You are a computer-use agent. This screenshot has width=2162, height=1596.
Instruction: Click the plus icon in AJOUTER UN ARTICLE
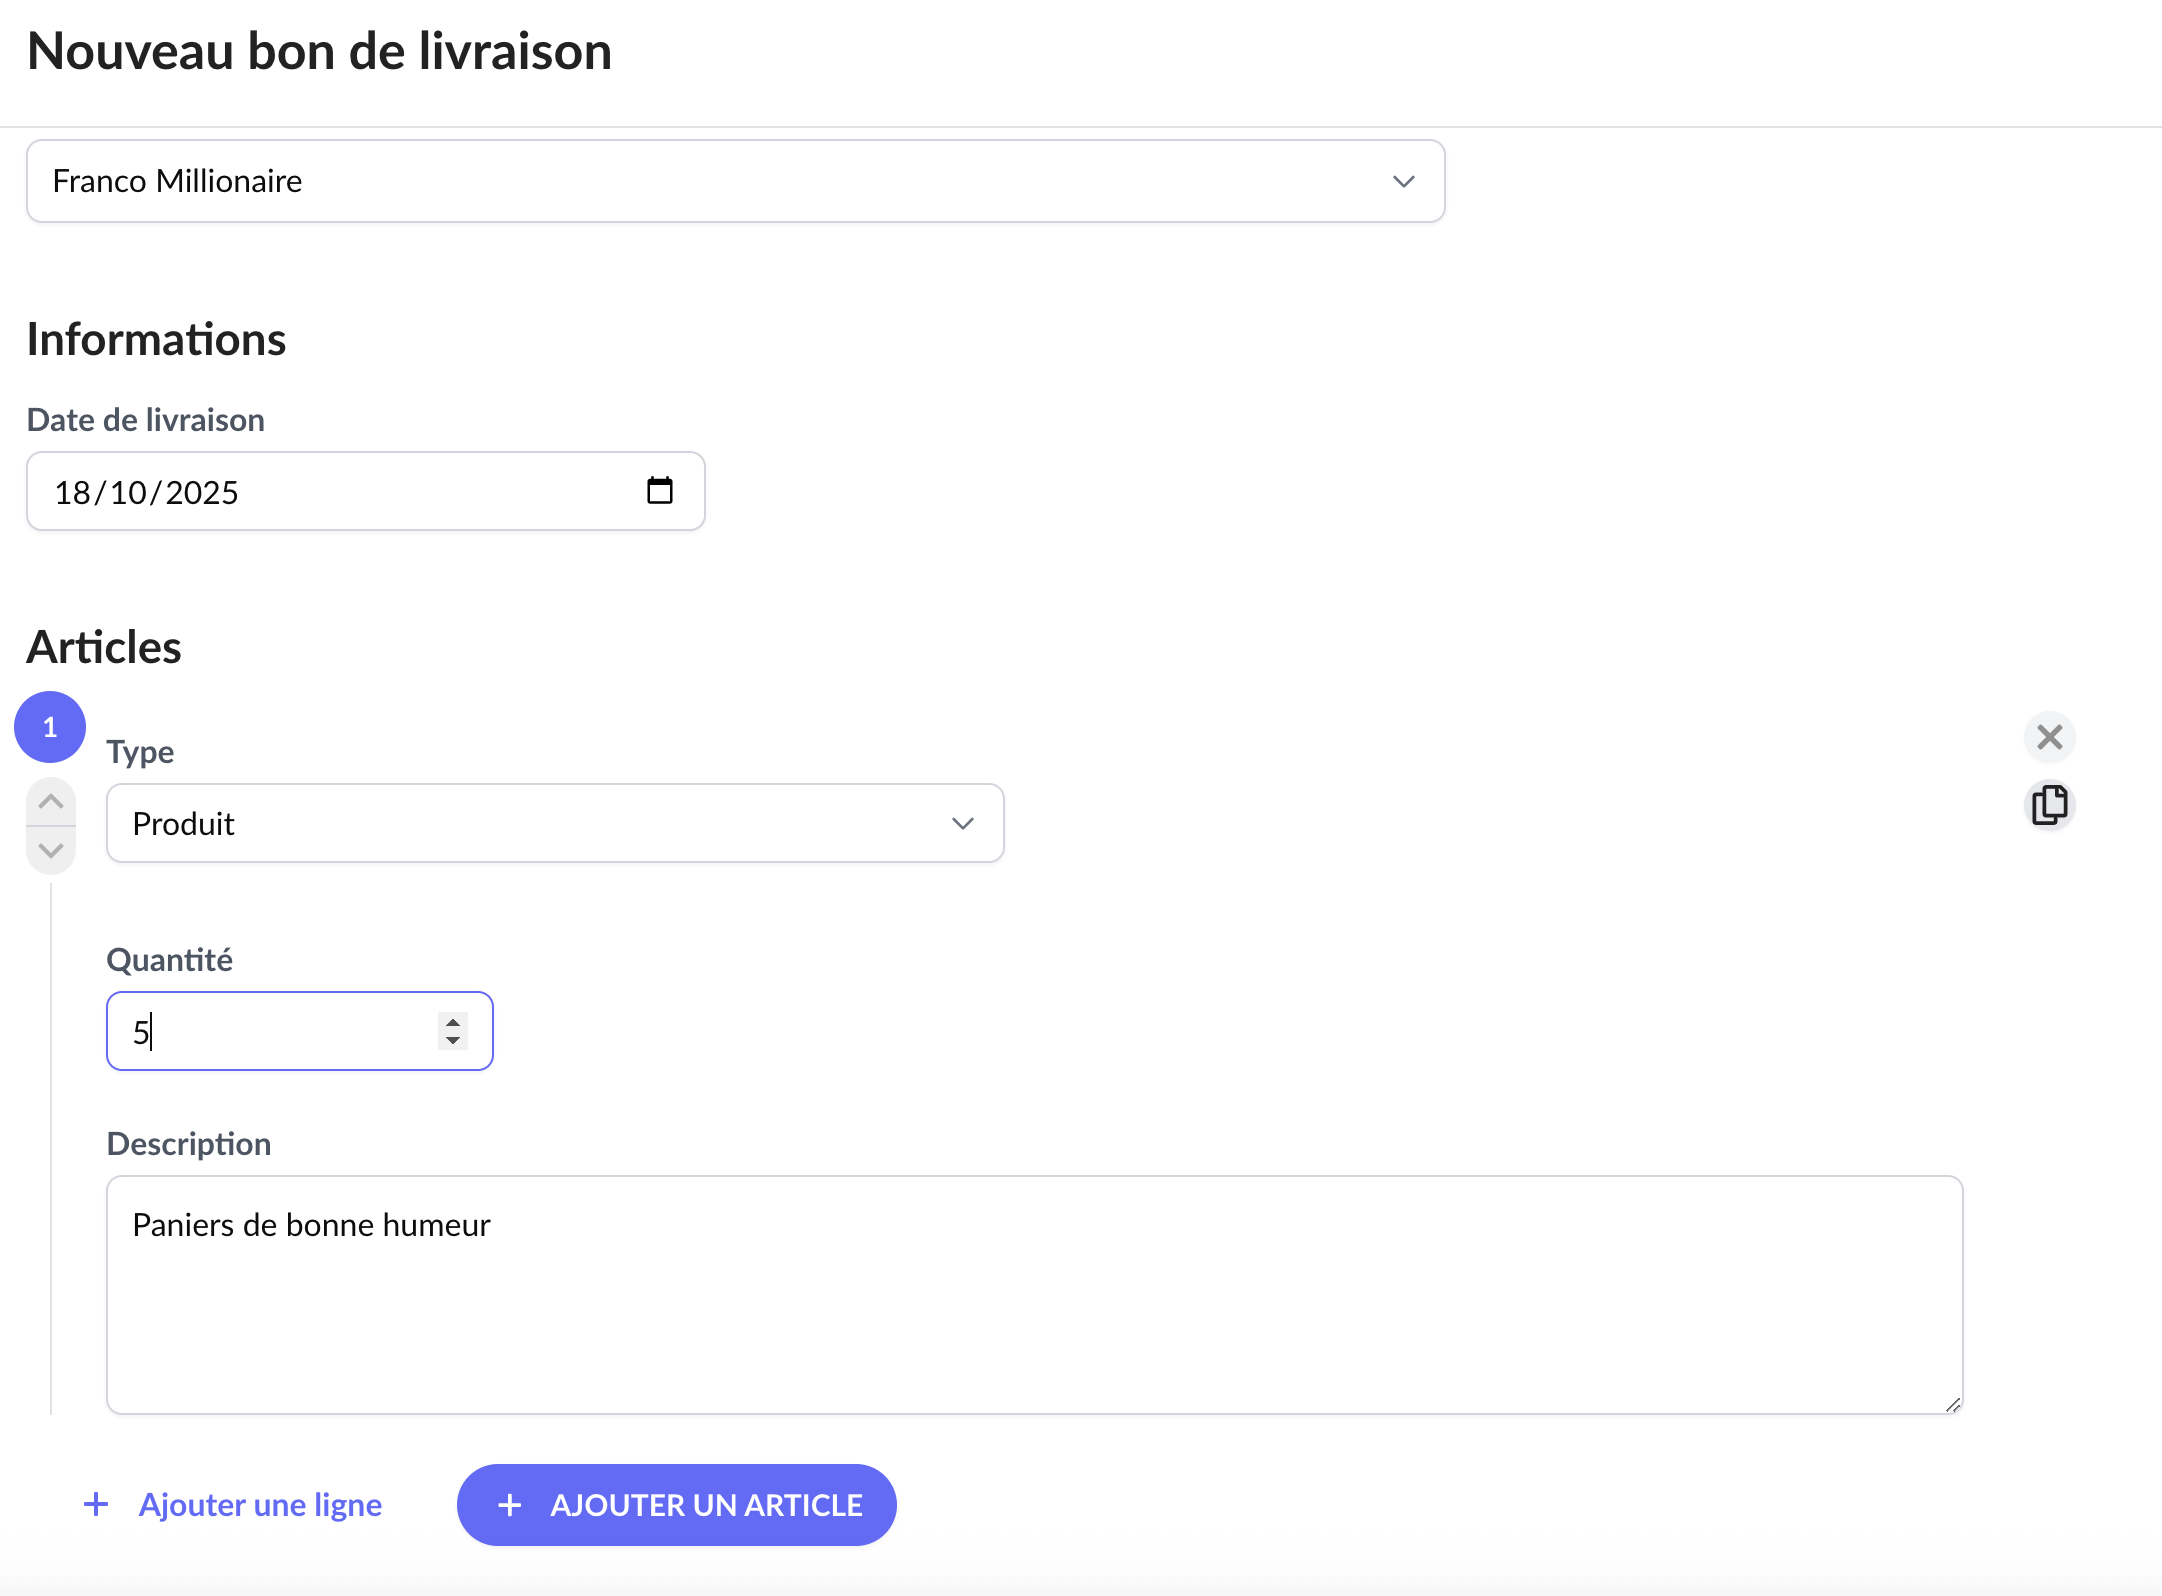click(x=510, y=1505)
